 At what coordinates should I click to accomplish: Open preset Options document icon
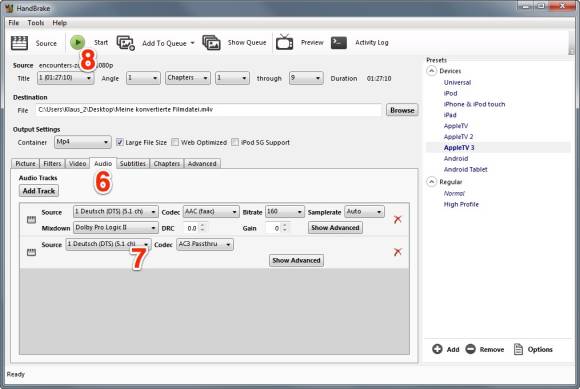click(x=519, y=349)
